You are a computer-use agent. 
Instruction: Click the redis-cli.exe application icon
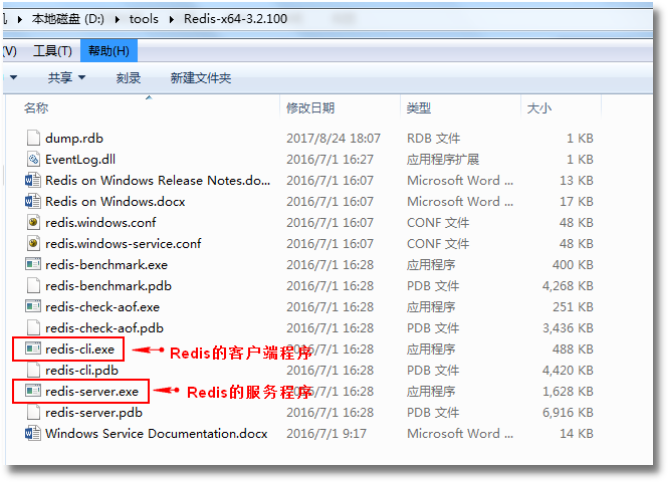33,349
